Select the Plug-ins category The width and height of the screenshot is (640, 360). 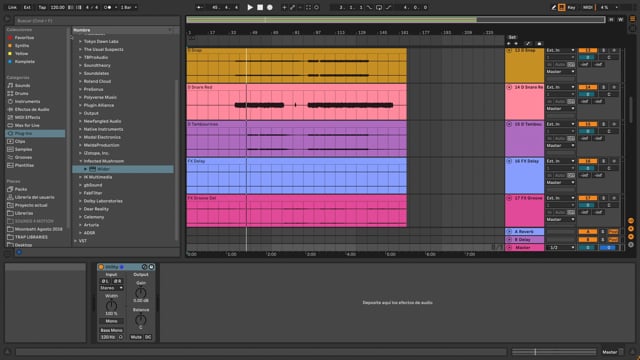[x=35, y=133]
